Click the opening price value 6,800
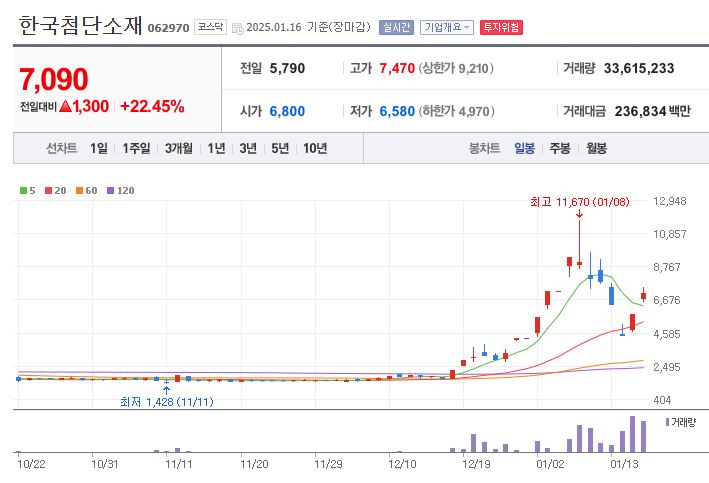Viewport: 709px width, 483px height. pos(287,111)
